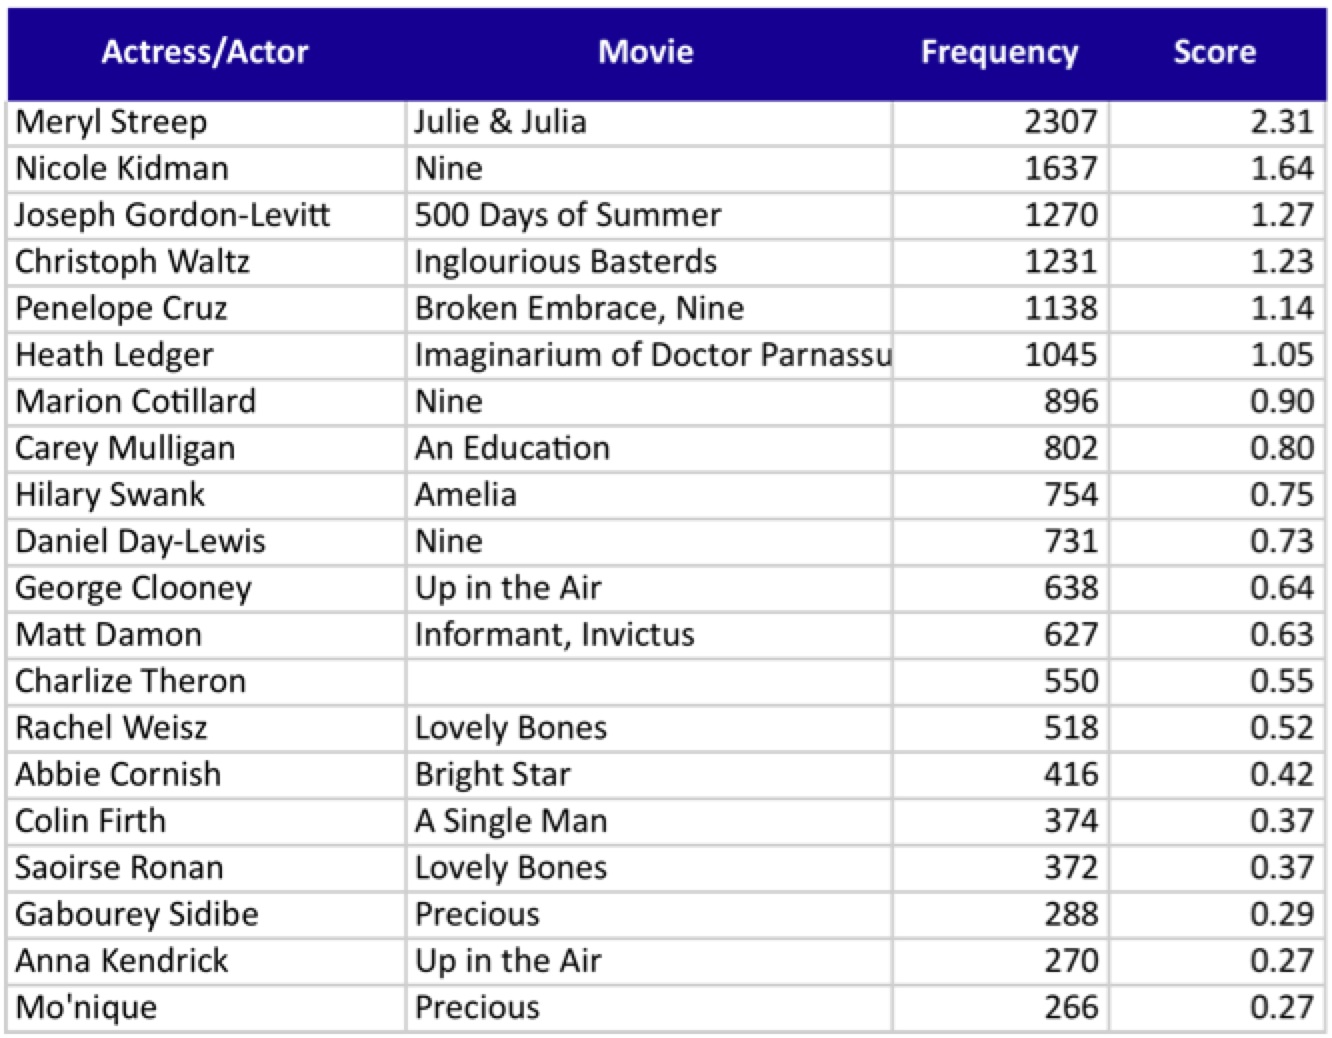Select the empty movie cell for Charlize Theron
Image resolution: width=1332 pixels, height=1038 pixels.
coord(648,681)
